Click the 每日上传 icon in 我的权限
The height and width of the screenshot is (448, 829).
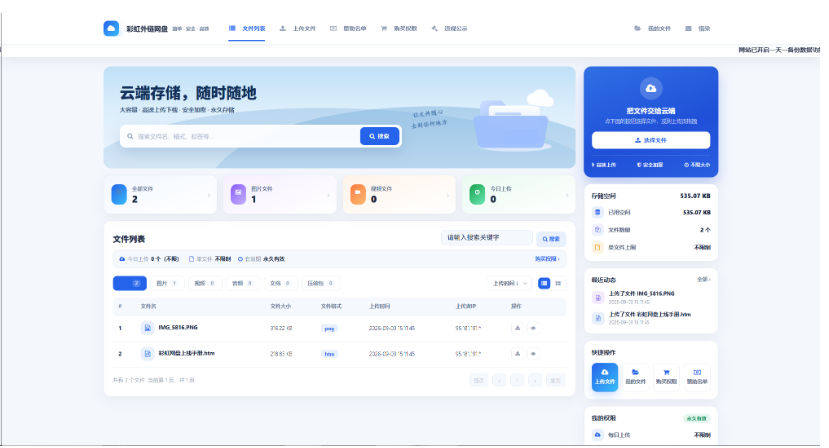597,435
